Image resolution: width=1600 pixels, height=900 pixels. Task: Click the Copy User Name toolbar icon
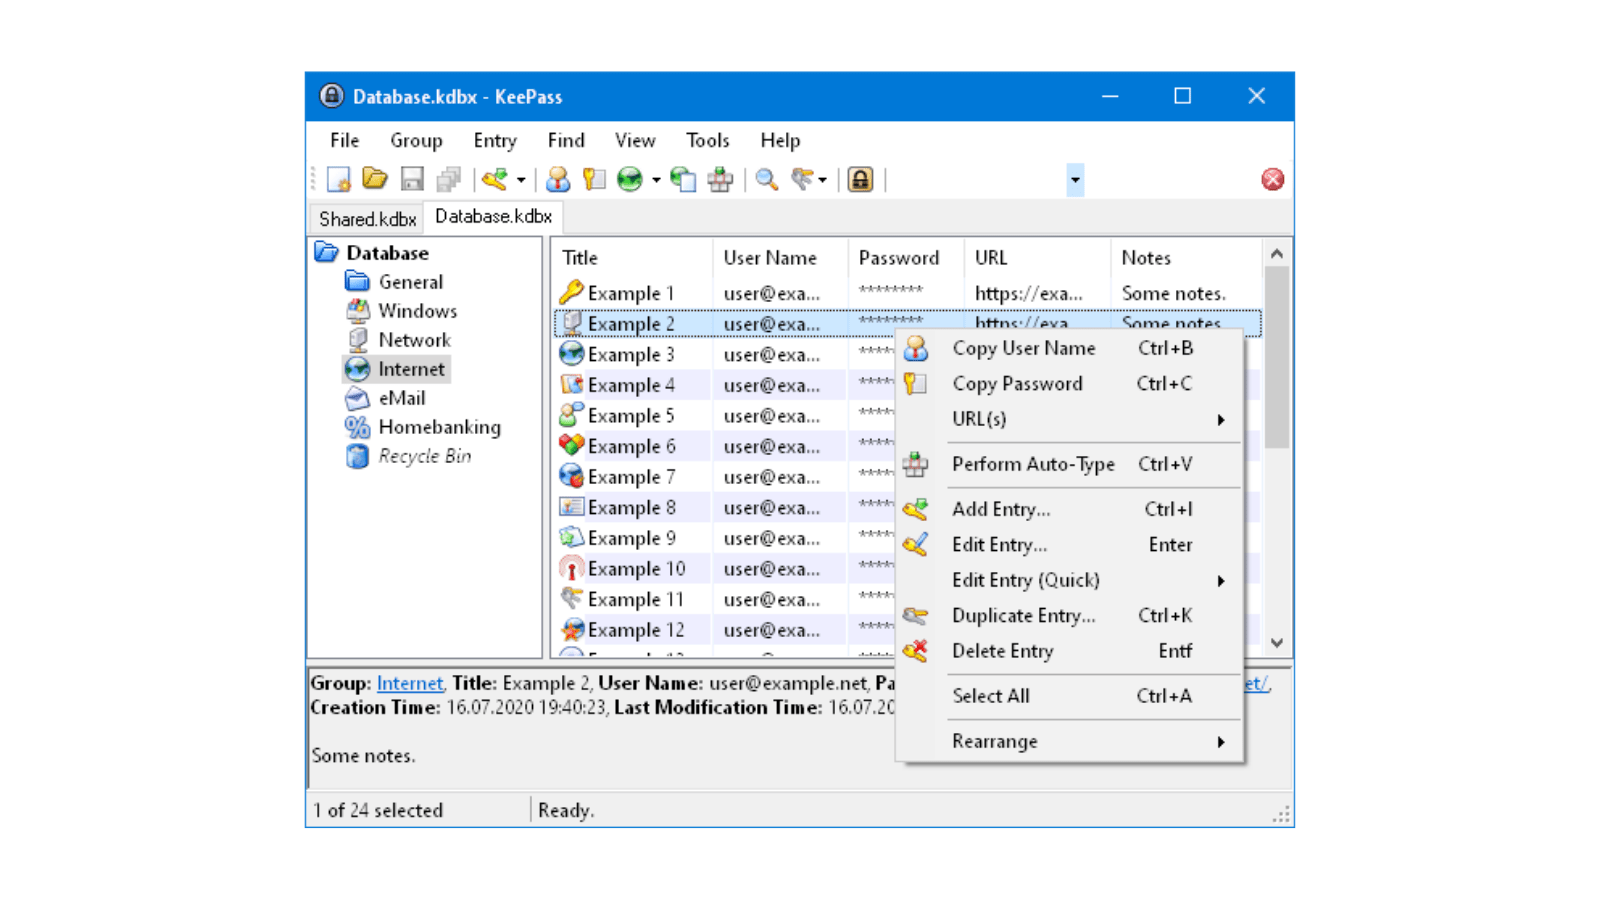point(558,179)
